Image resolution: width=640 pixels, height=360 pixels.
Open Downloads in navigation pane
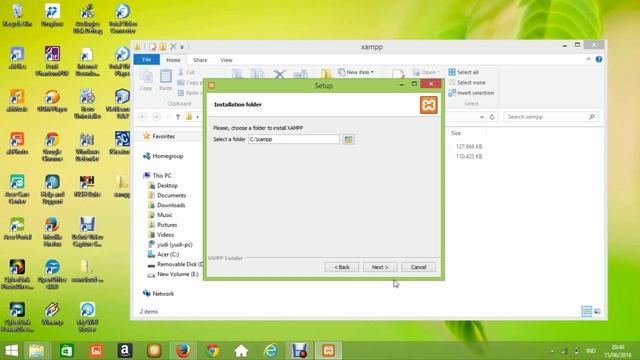(x=167, y=205)
